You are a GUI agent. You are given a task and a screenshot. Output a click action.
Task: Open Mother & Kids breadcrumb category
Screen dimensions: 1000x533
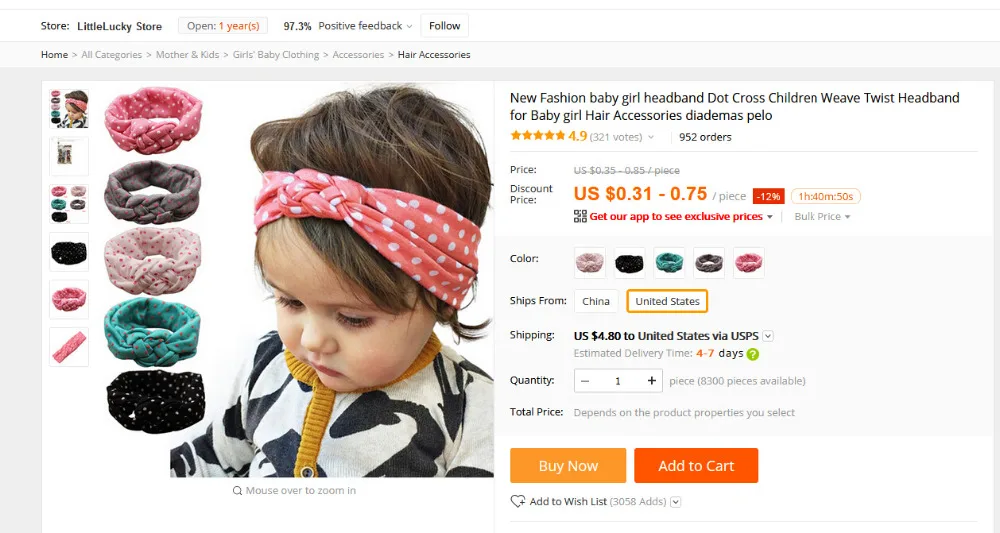pyautogui.click(x=188, y=55)
